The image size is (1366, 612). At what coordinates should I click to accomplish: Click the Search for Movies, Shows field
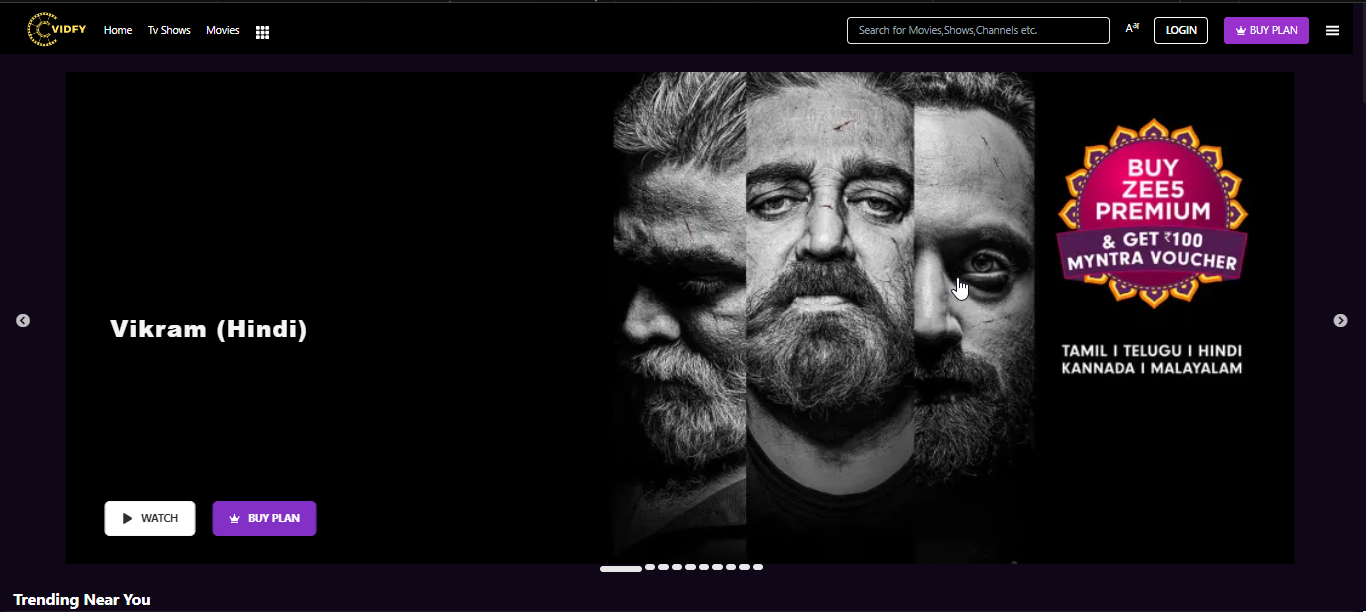977,31
